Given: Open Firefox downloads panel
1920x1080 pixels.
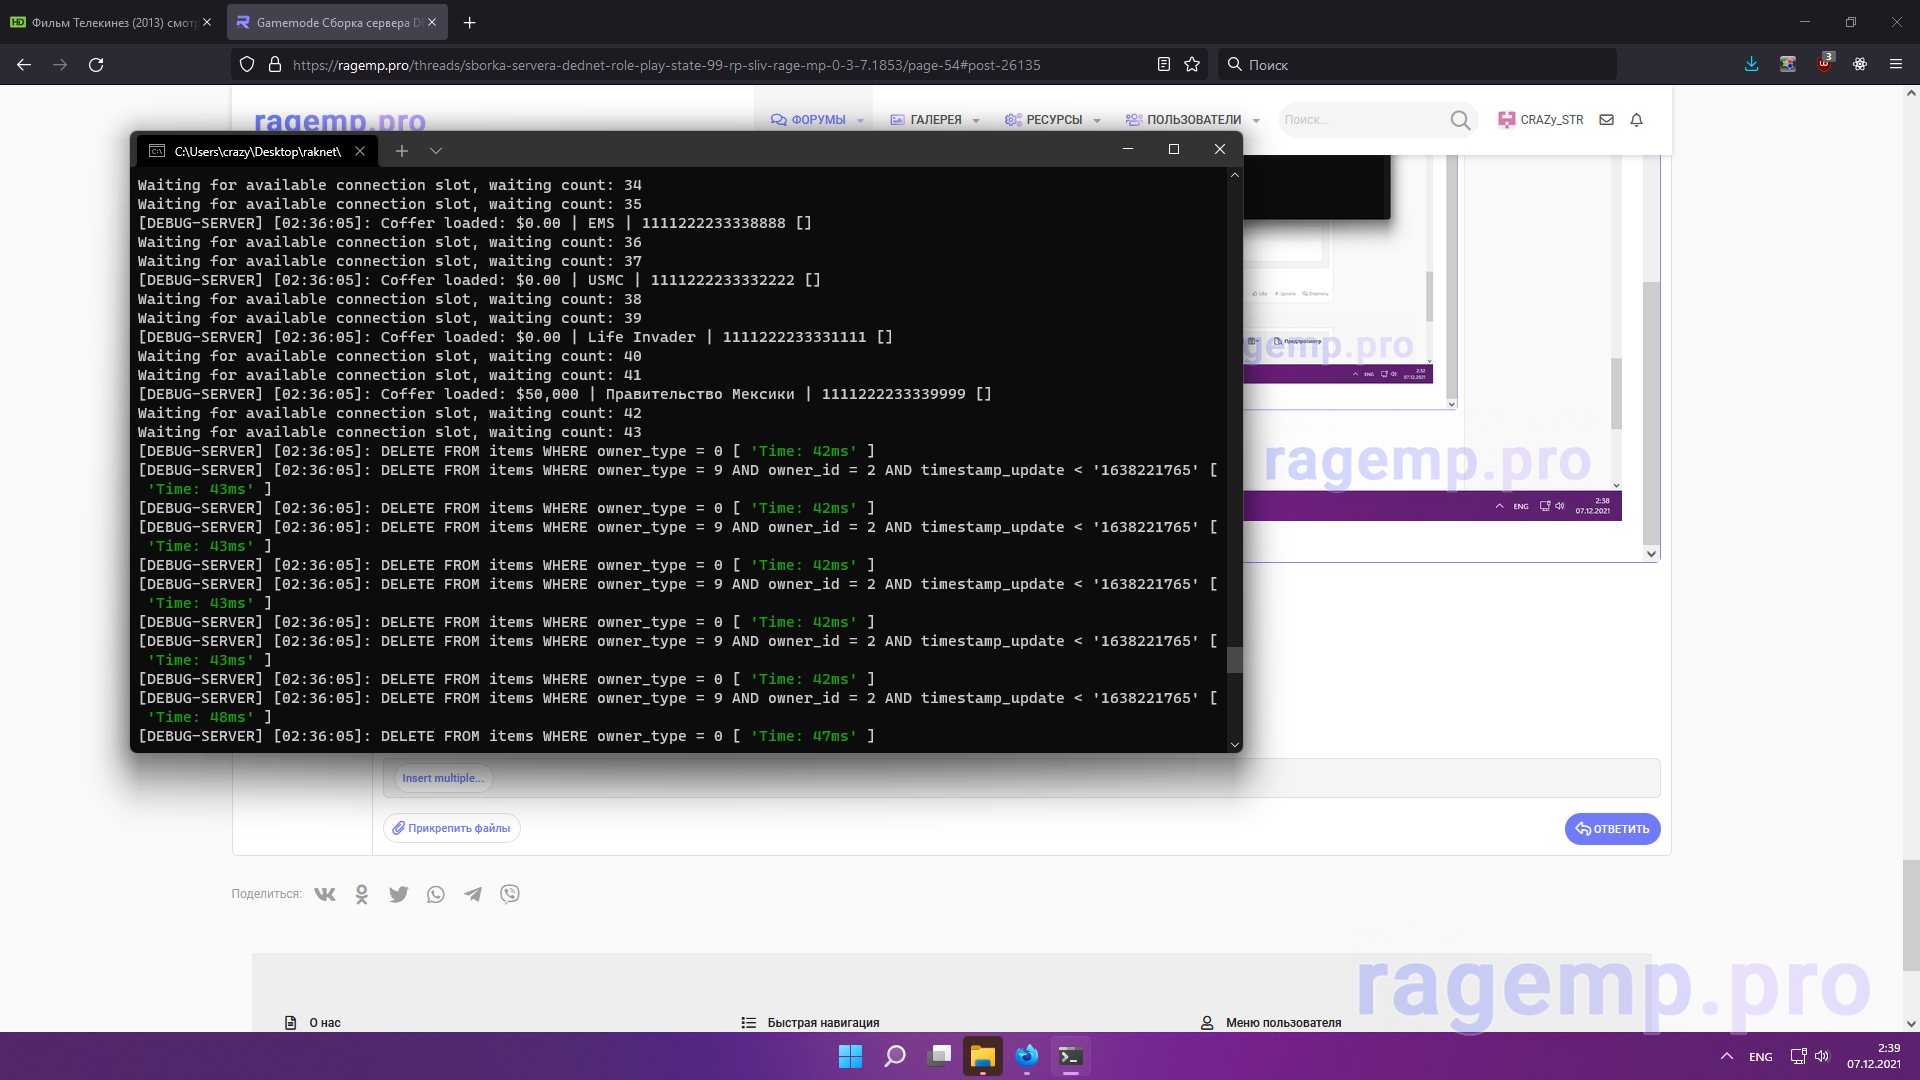Looking at the screenshot, I should 1752,65.
